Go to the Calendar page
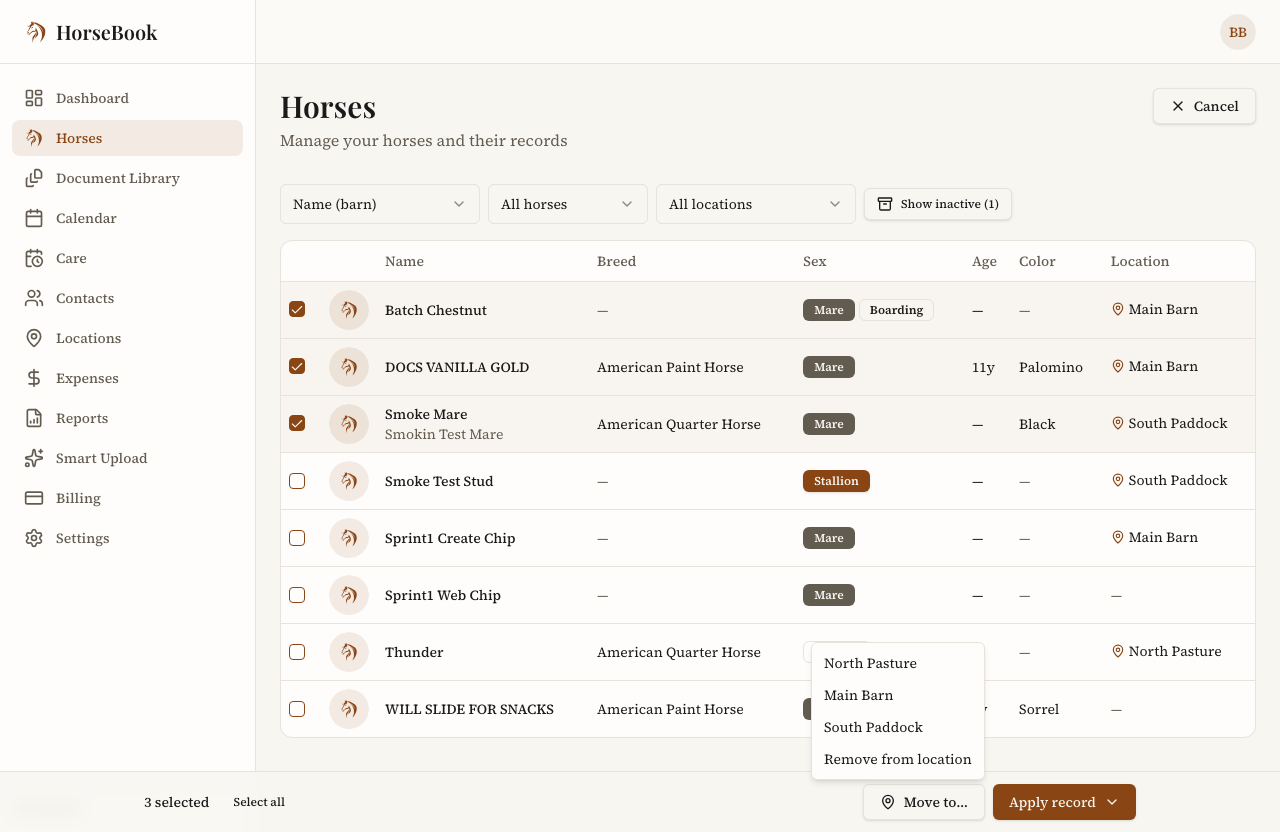Viewport: 1280px width, 832px height. click(x=127, y=218)
